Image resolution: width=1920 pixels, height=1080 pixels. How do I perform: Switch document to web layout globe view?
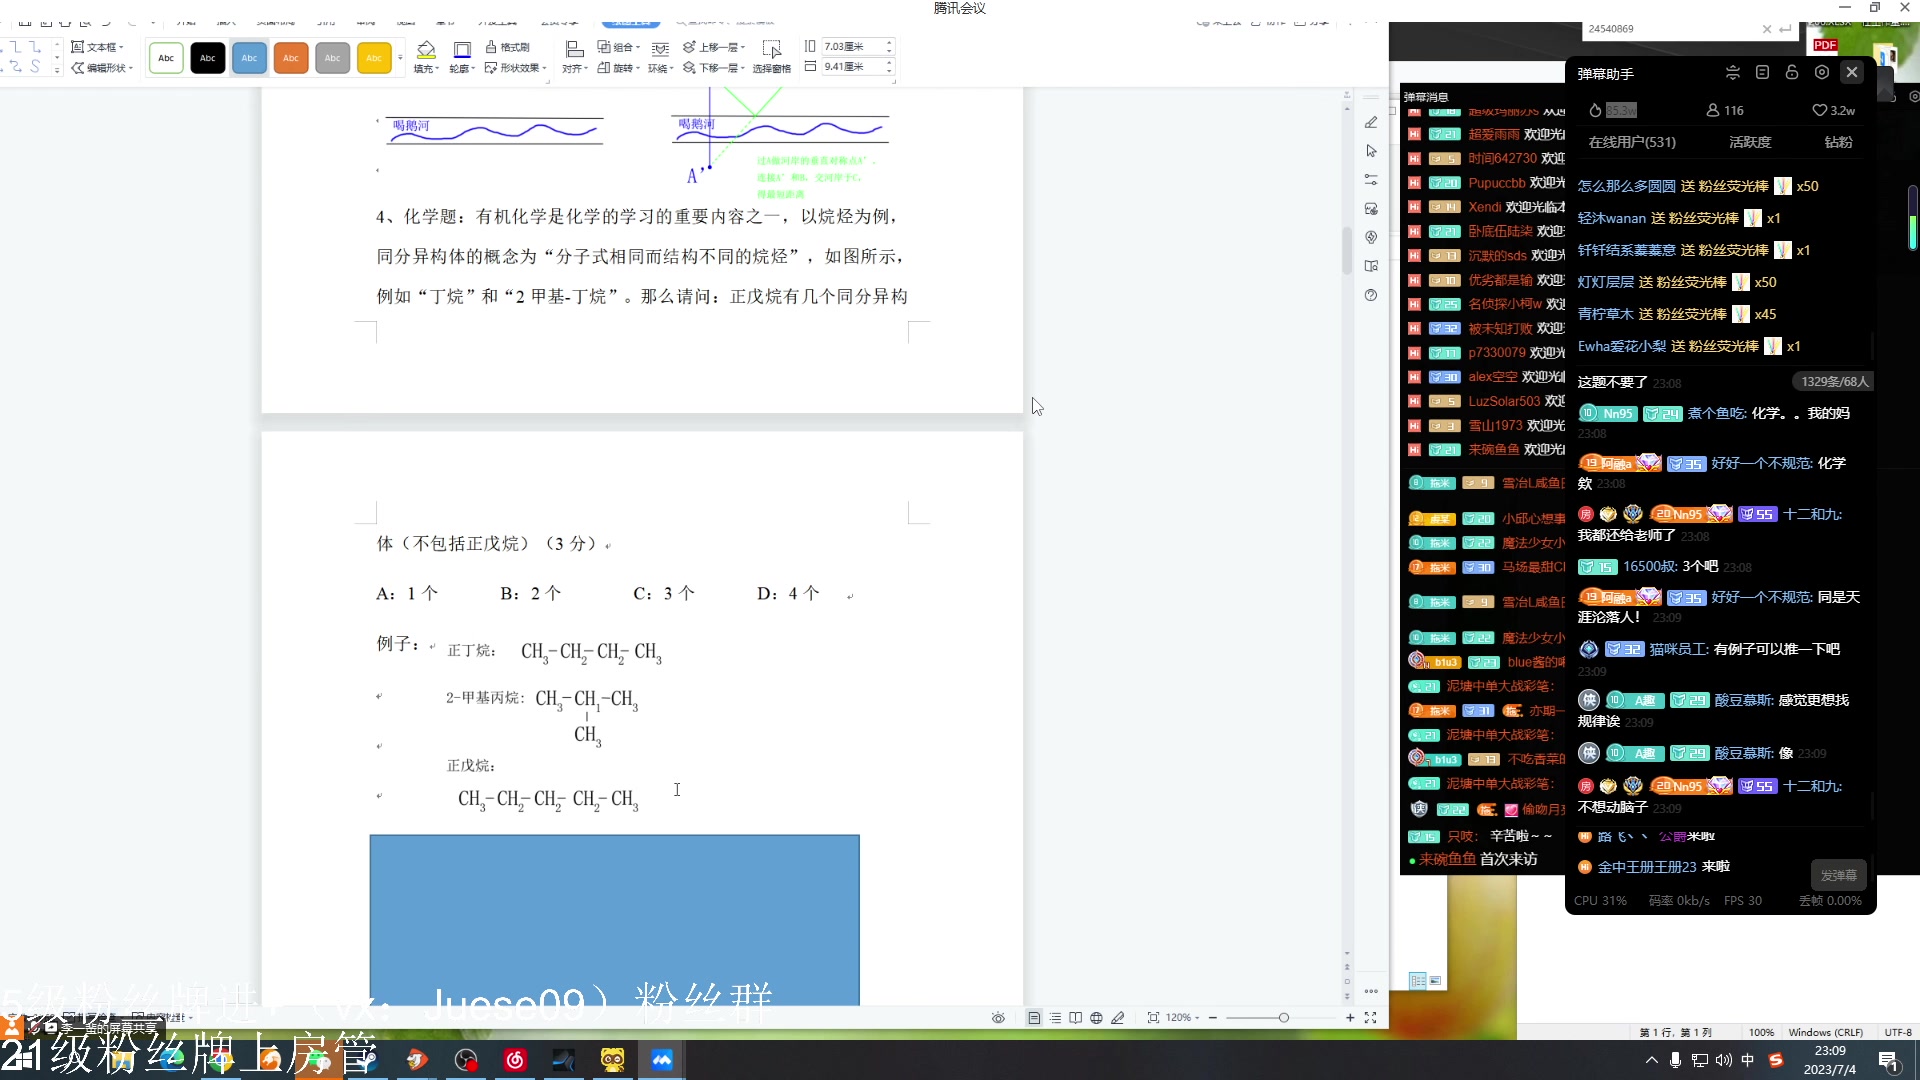[x=1097, y=1019]
